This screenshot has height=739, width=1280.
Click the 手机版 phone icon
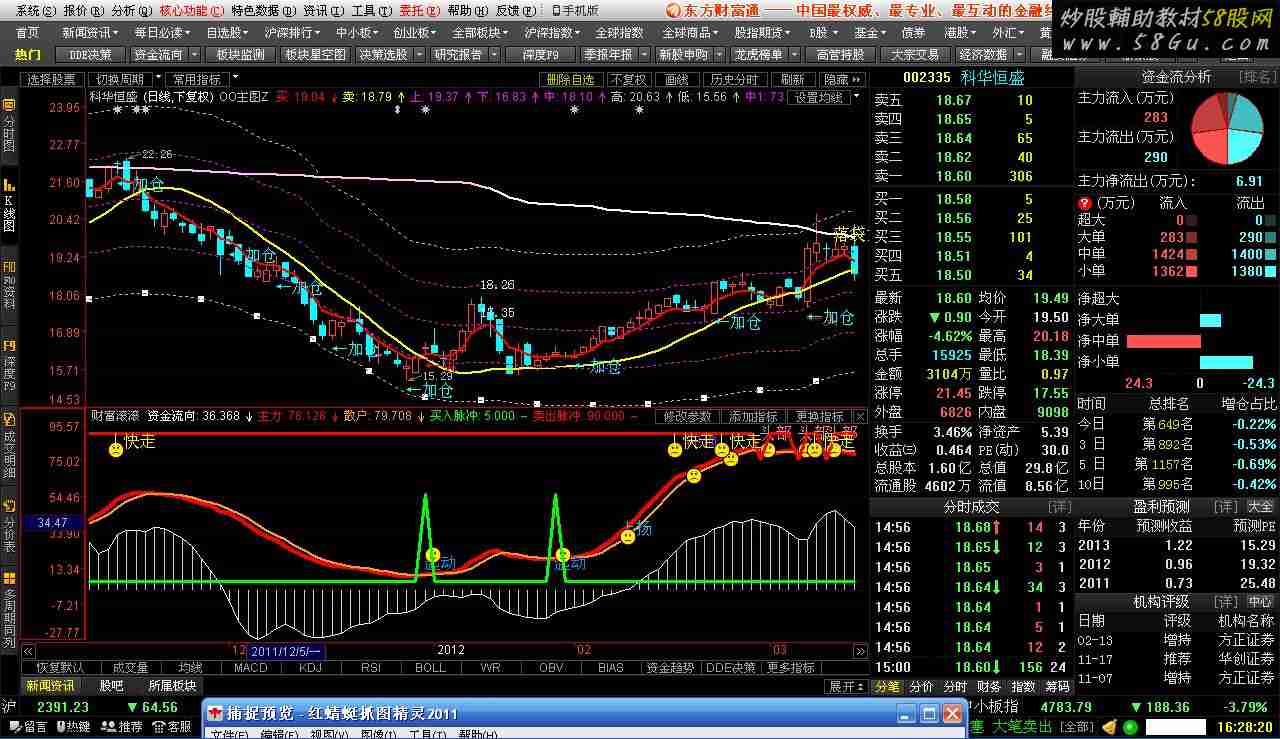coord(556,10)
